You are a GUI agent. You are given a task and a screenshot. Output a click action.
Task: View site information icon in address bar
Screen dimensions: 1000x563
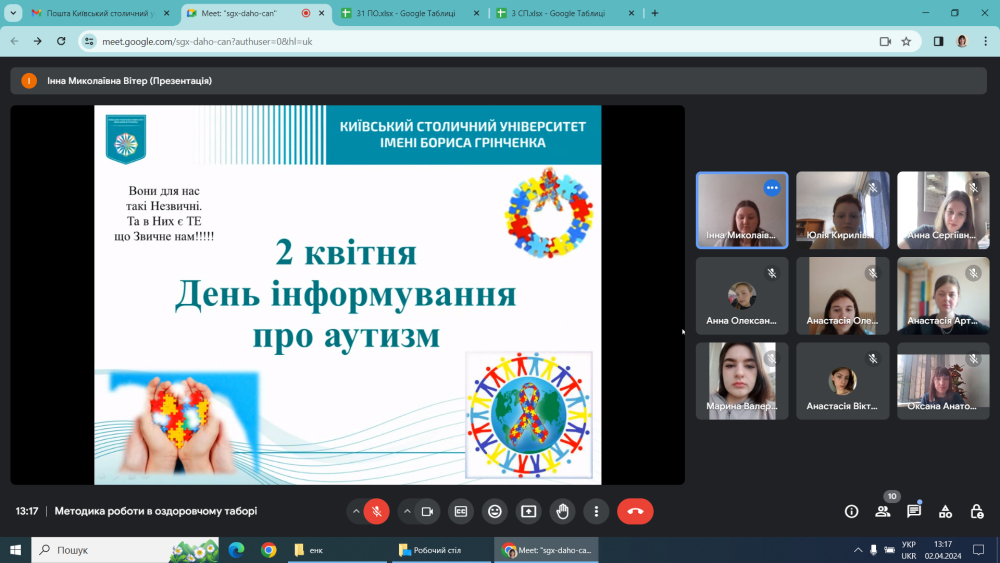[x=89, y=41]
